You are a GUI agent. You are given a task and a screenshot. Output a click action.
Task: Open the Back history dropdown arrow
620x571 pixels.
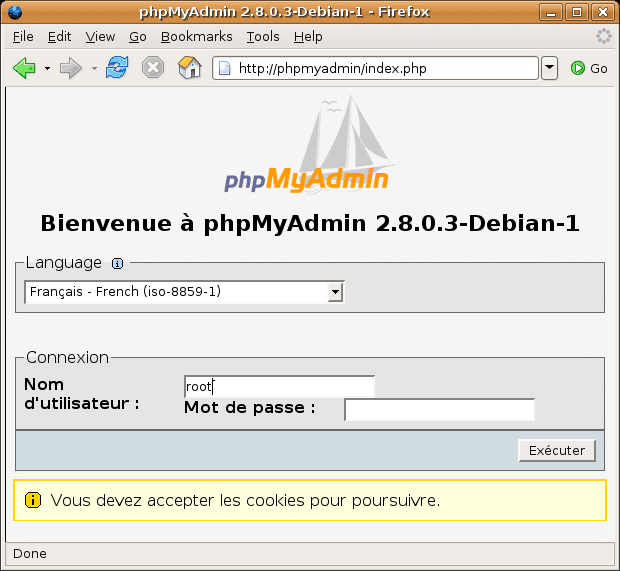click(x=47, y=68)
